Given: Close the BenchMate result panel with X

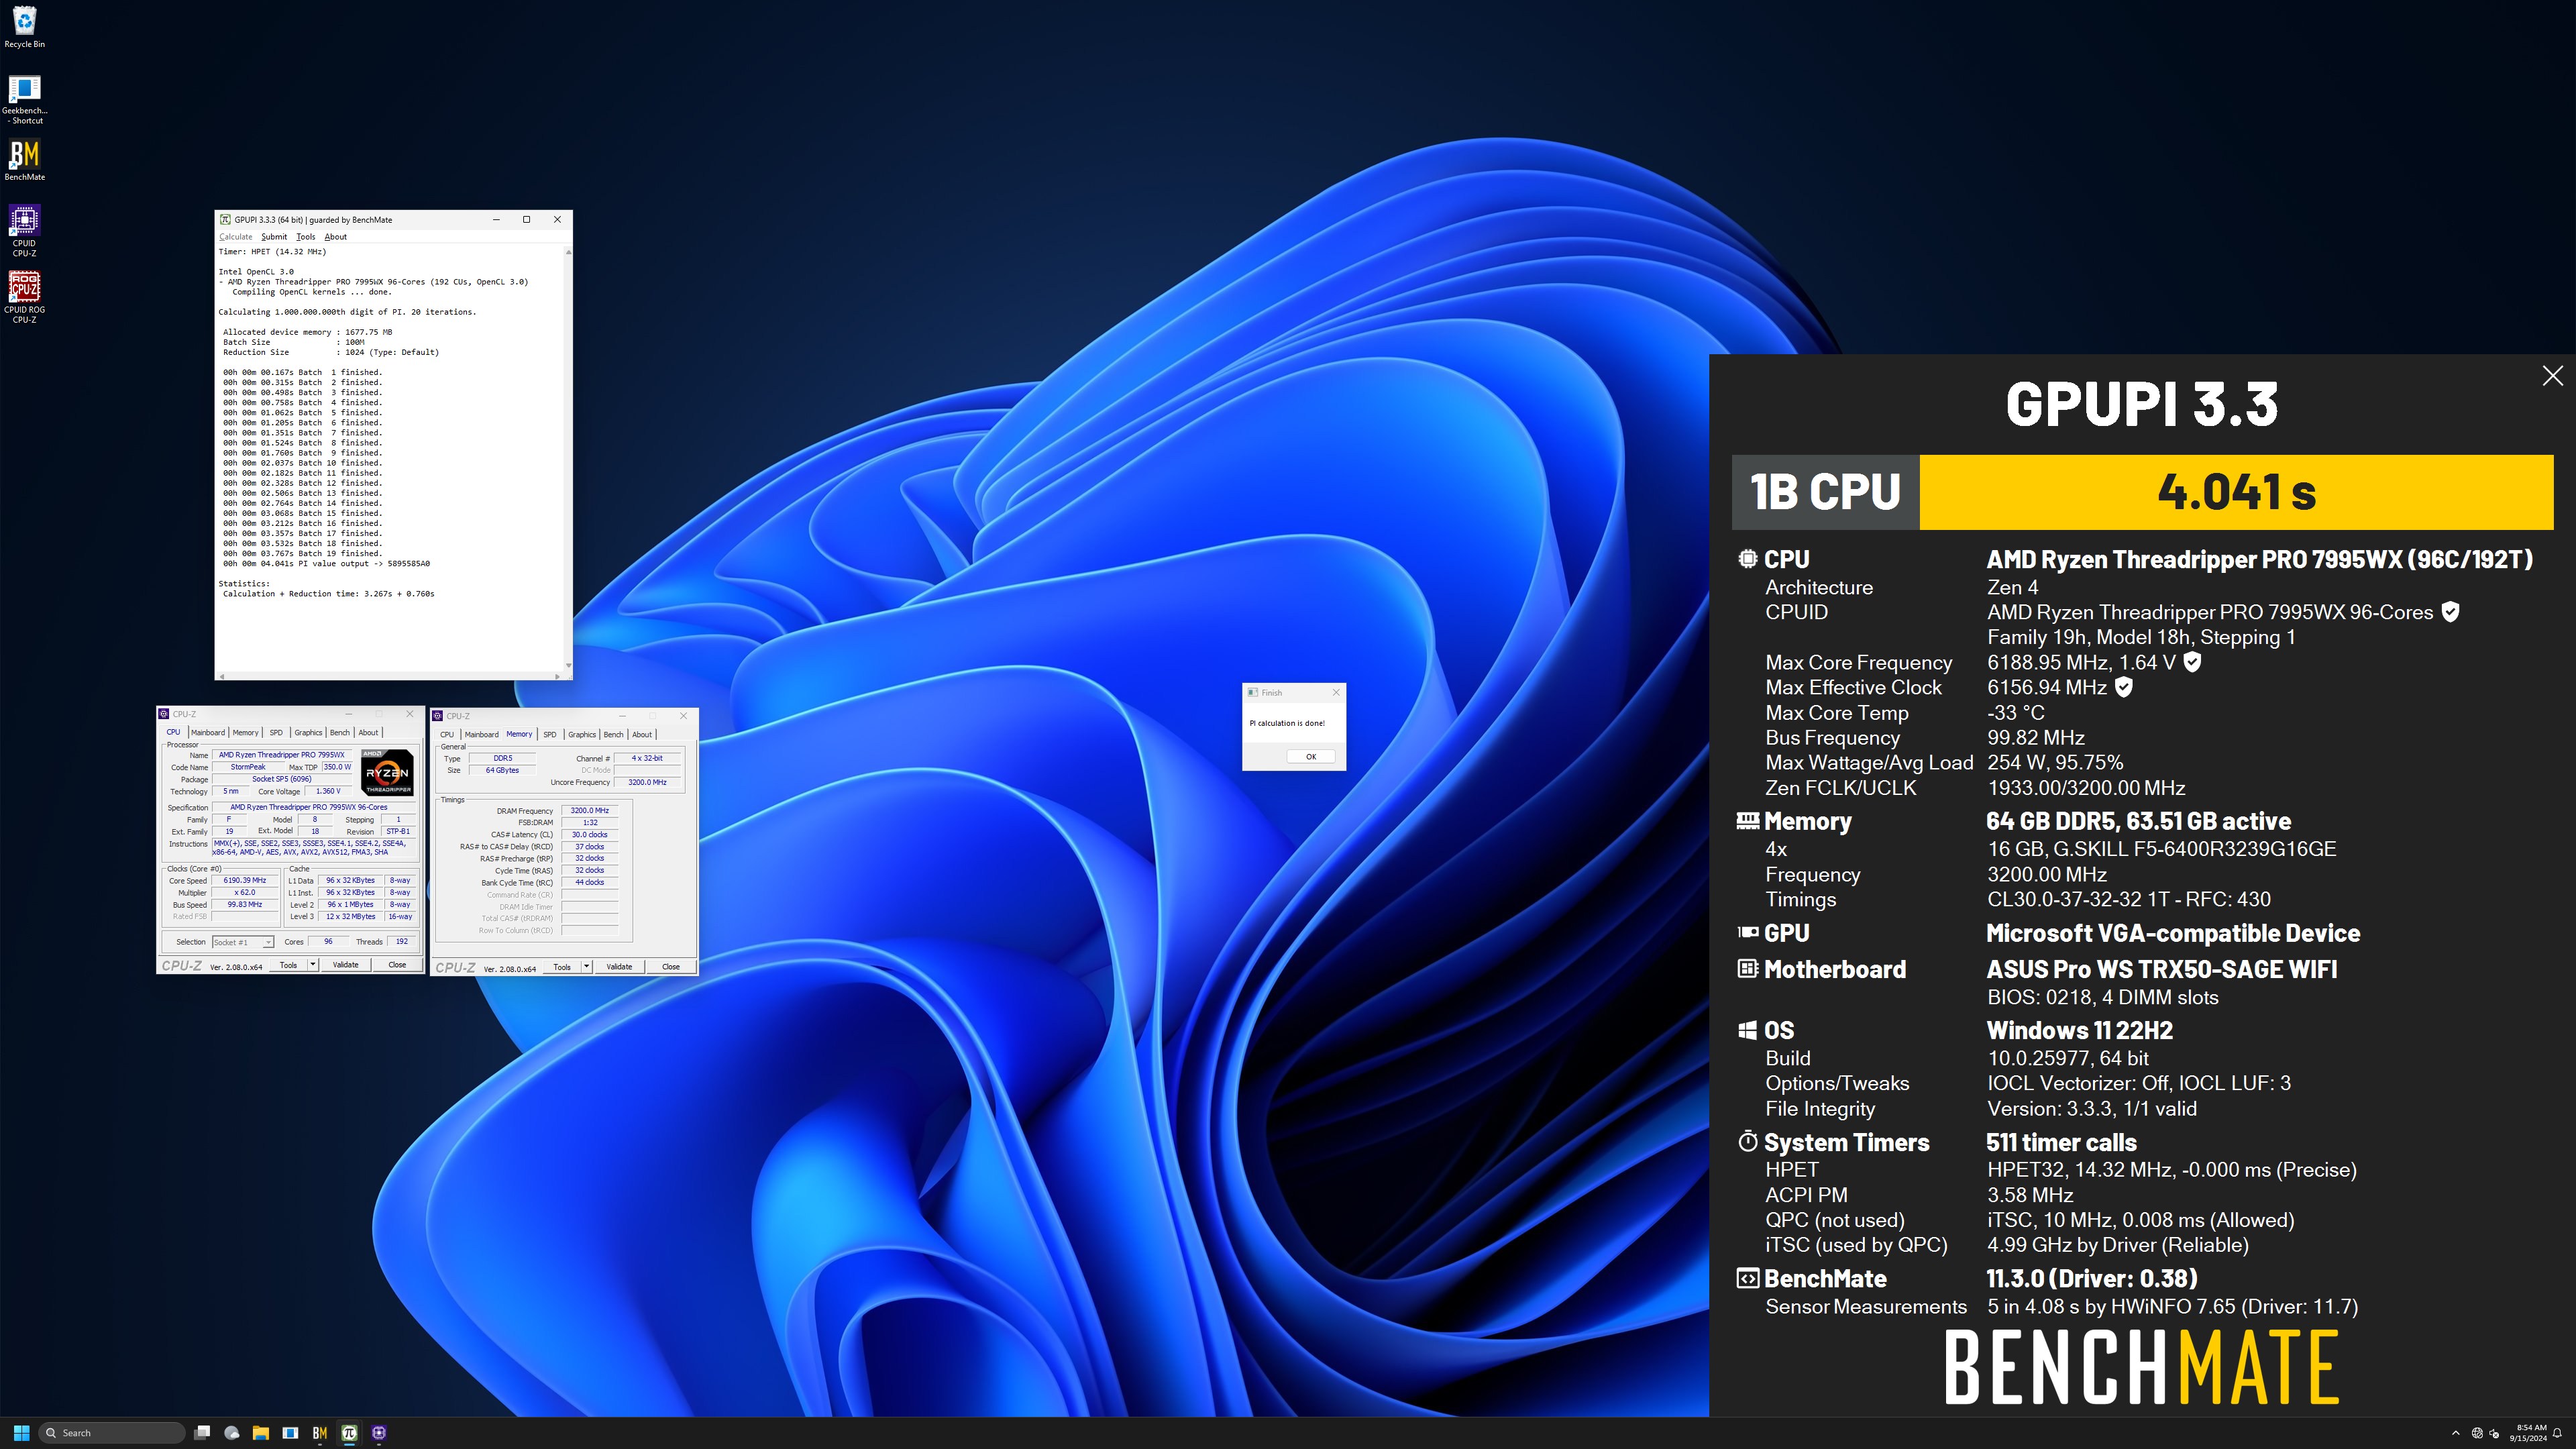Looking at the screenshot, I should (x=2552, y=376).
